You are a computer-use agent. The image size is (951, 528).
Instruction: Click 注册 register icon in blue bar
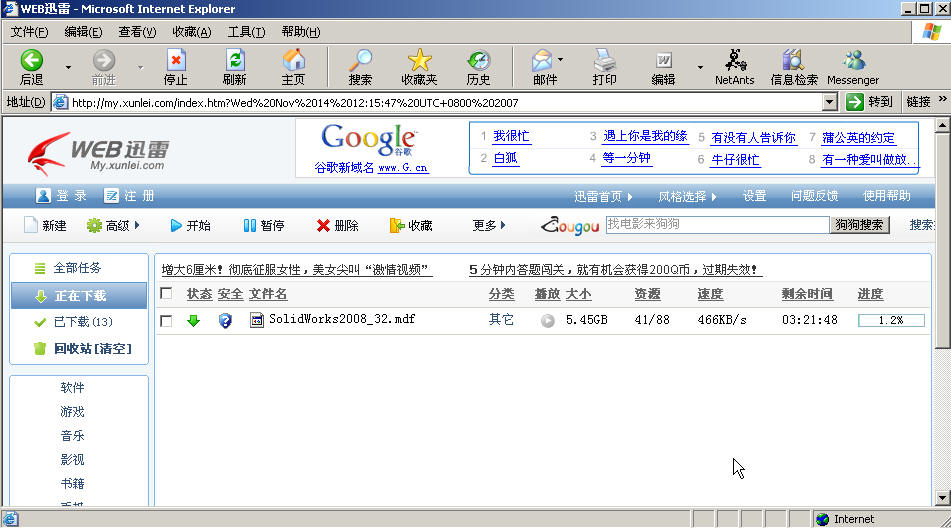(111, 195)
